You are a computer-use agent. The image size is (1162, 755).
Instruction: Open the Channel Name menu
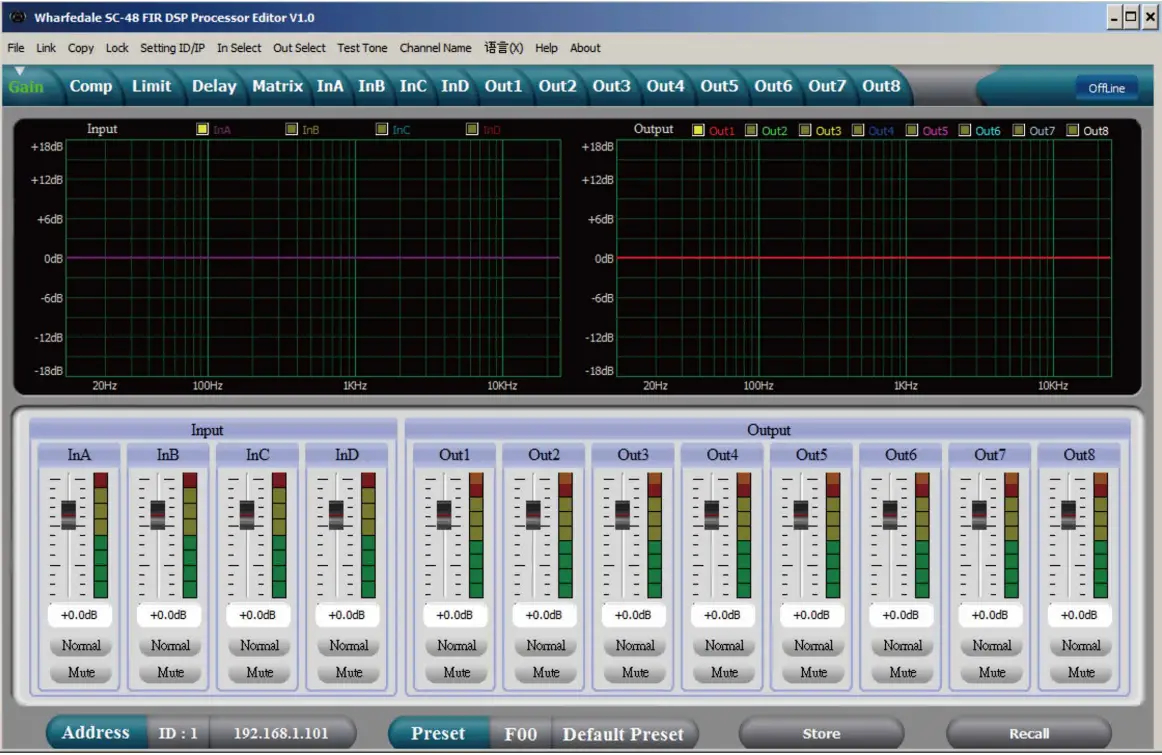[x=435, y=47]
